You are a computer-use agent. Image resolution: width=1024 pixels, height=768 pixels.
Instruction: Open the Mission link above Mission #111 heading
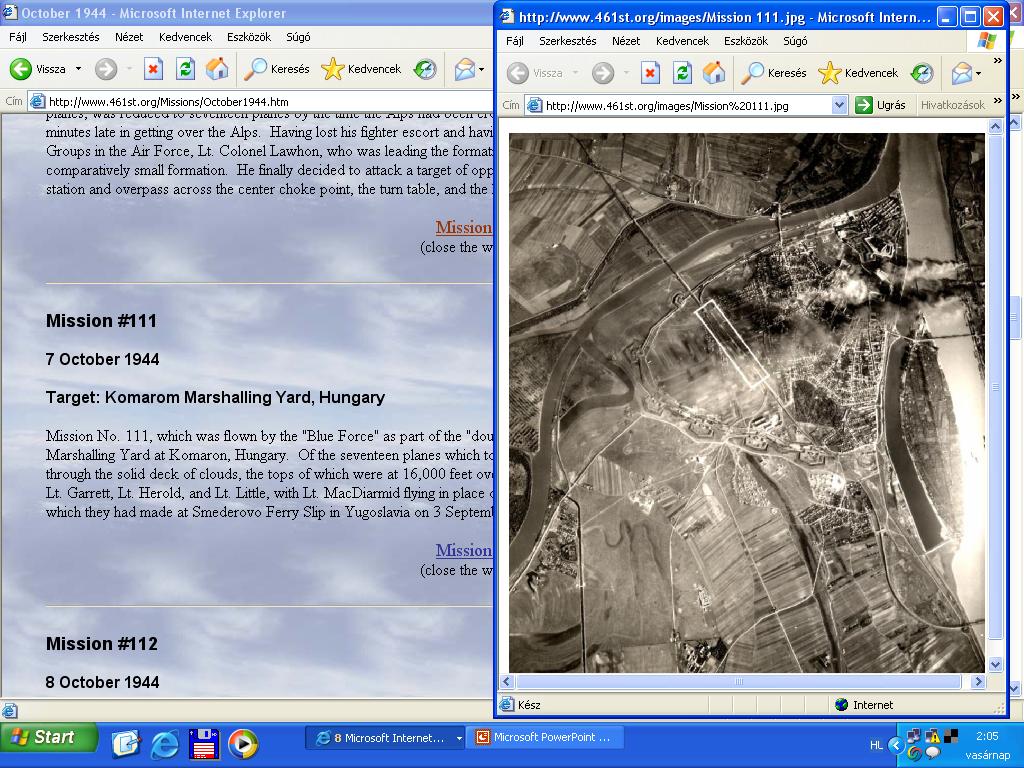pos(464,227)
